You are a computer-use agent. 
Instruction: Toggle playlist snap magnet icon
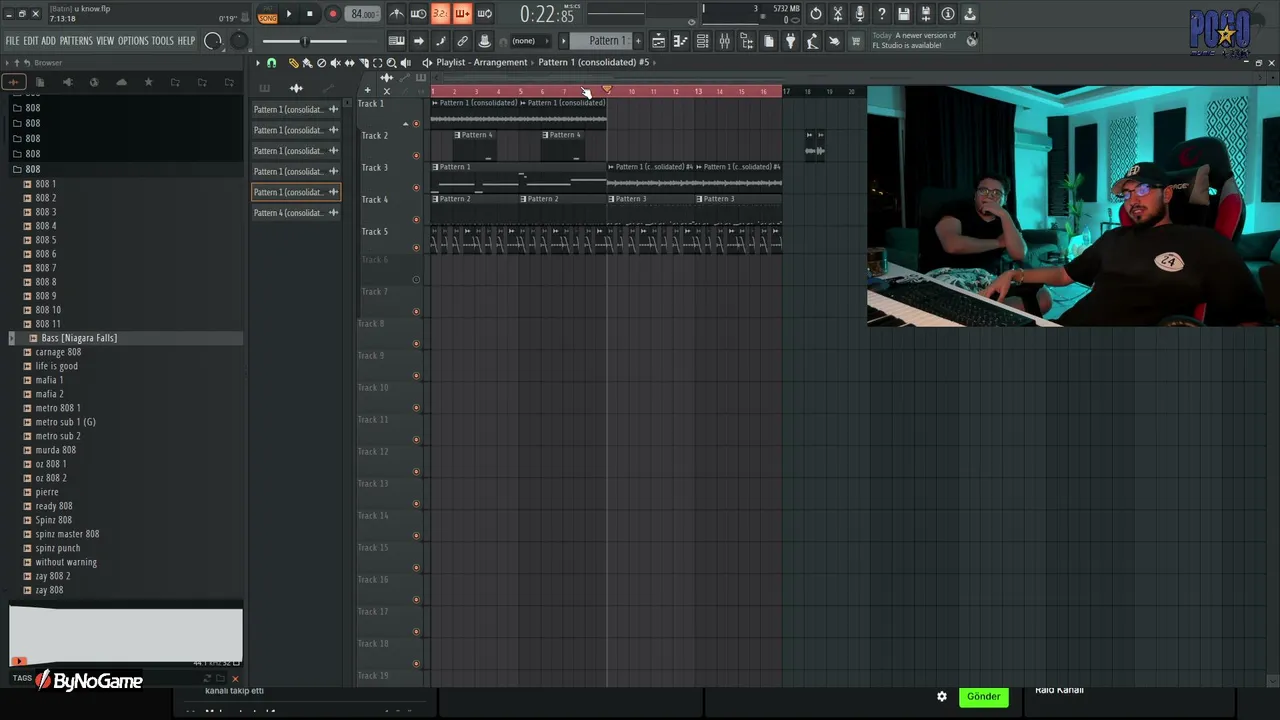coord(271,63)
